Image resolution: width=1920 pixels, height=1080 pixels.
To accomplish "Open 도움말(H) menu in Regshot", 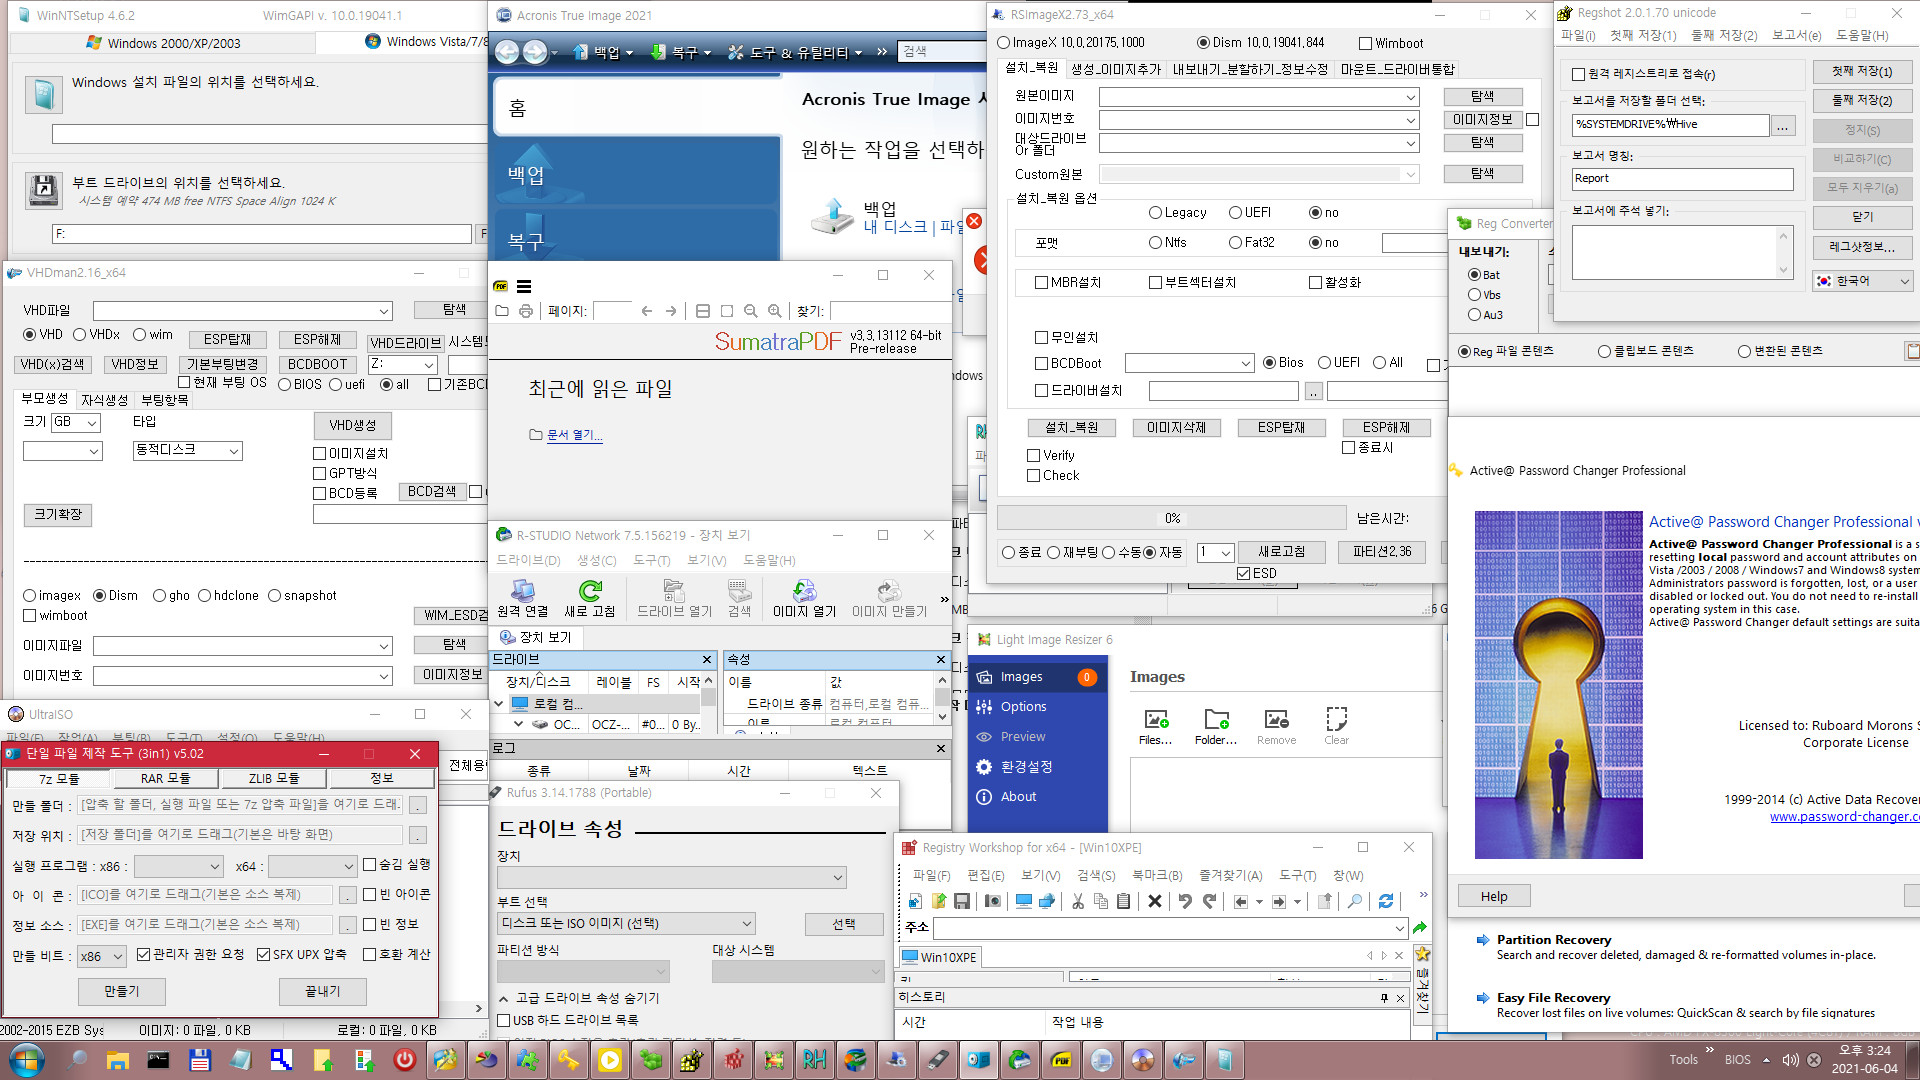I will click(x=1862, y=35).
